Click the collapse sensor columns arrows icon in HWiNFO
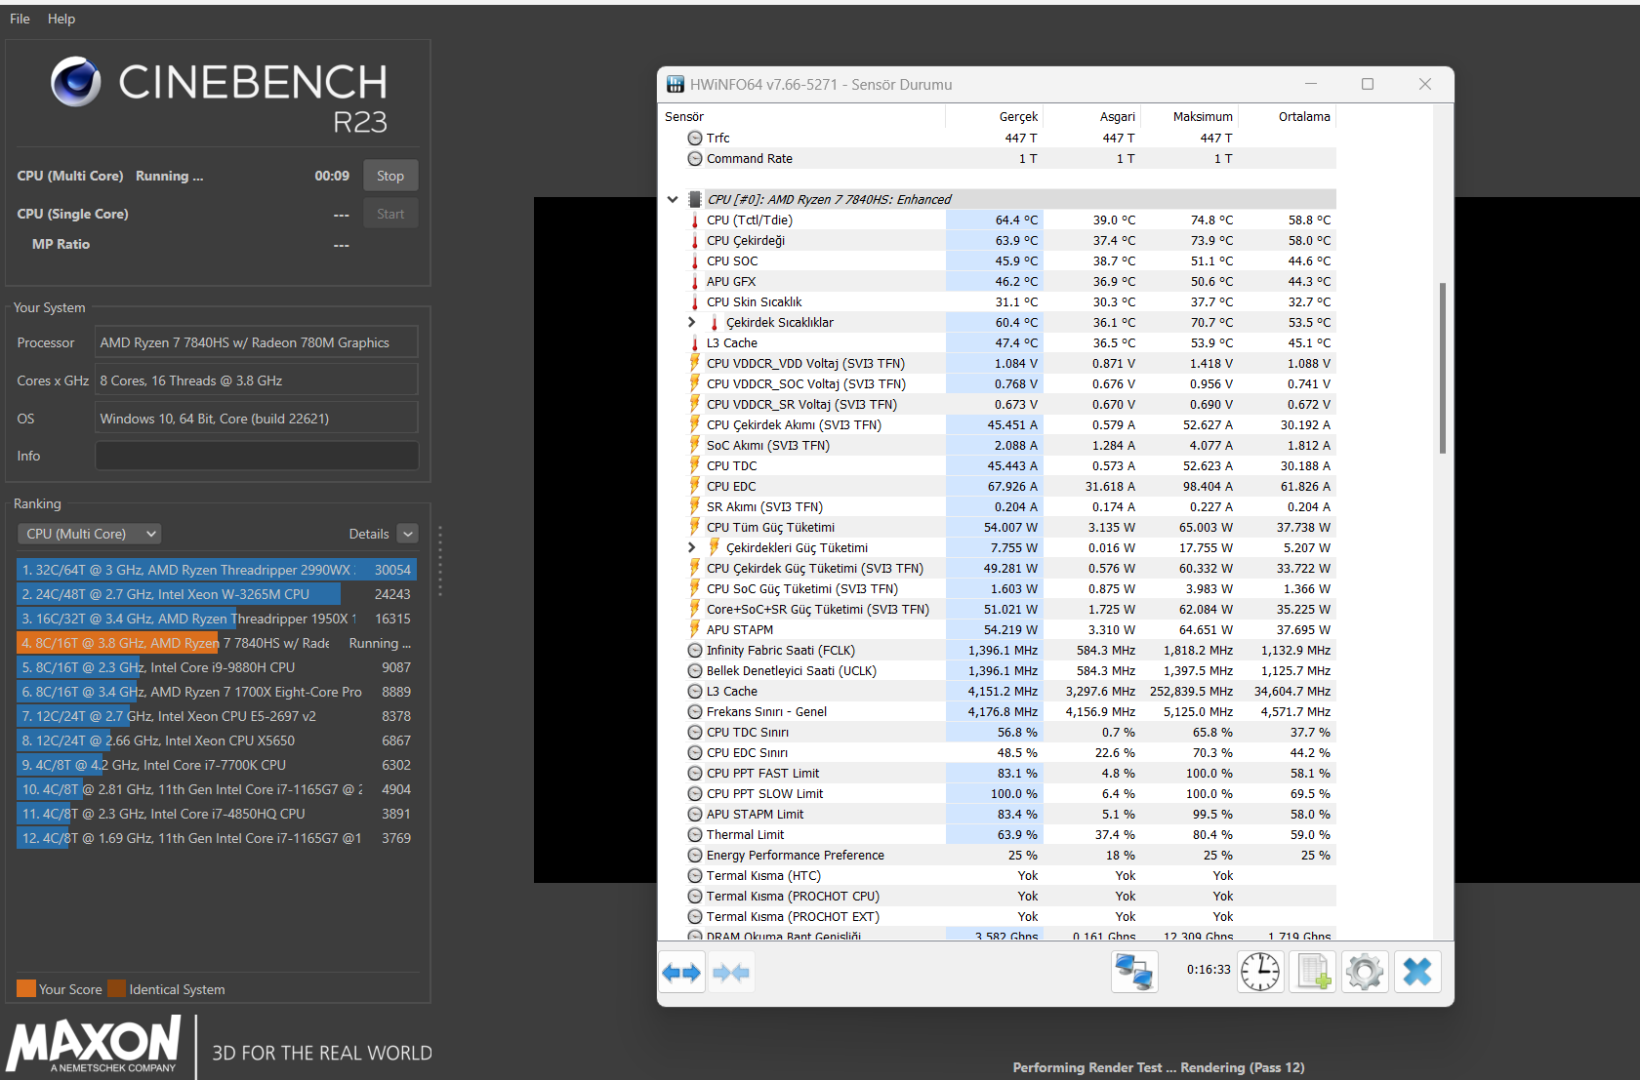This screenshot has width=1640, height=1080. coord(731,972)
